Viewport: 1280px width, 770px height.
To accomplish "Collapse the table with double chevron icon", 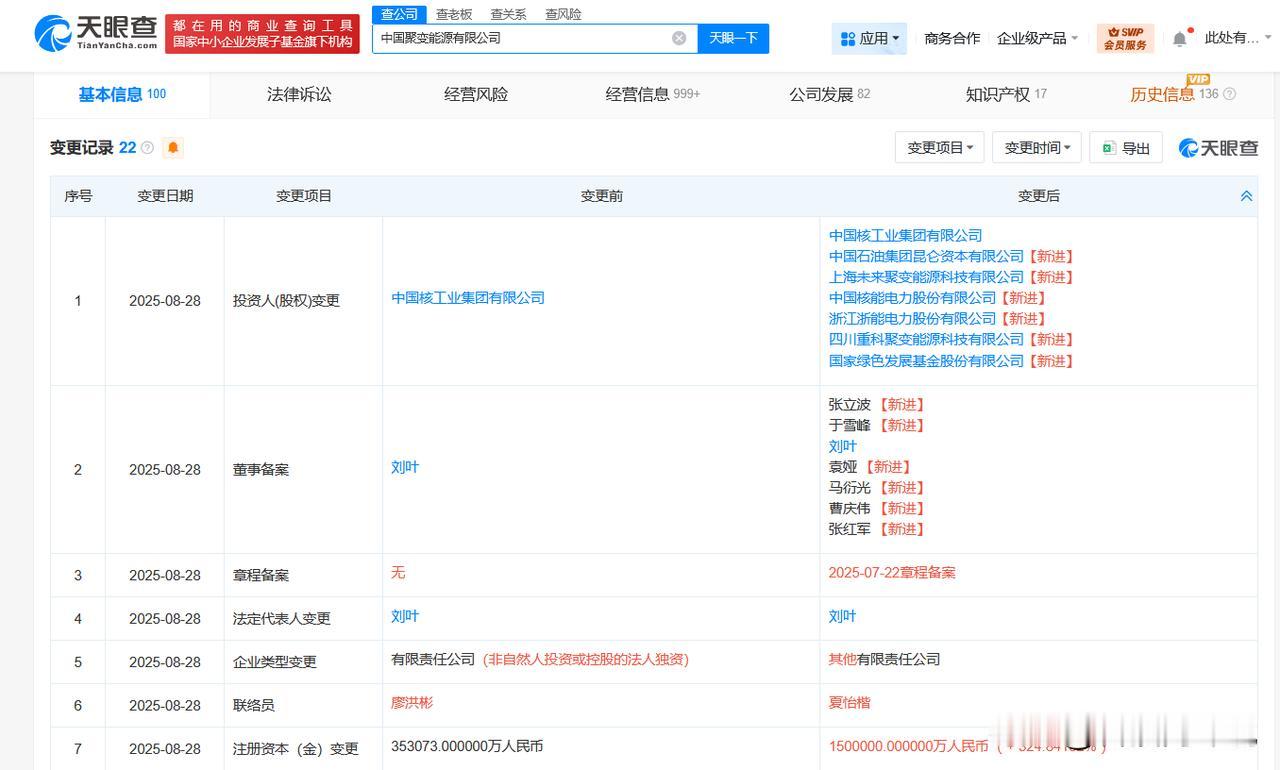I will click(x=1246, y=196).
